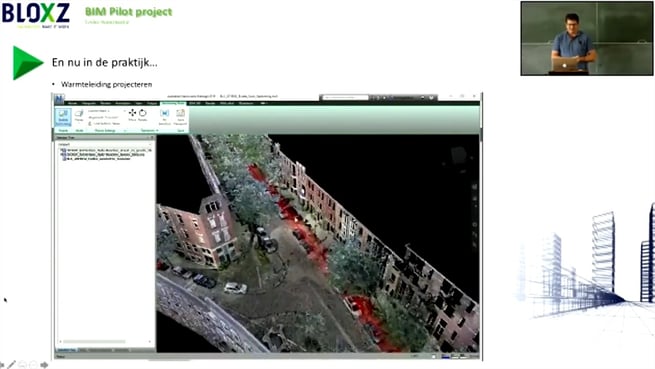Expand the Planes Settings panel title
The width and height of the screenshot is (655, 369).
[x=105, y=130]
